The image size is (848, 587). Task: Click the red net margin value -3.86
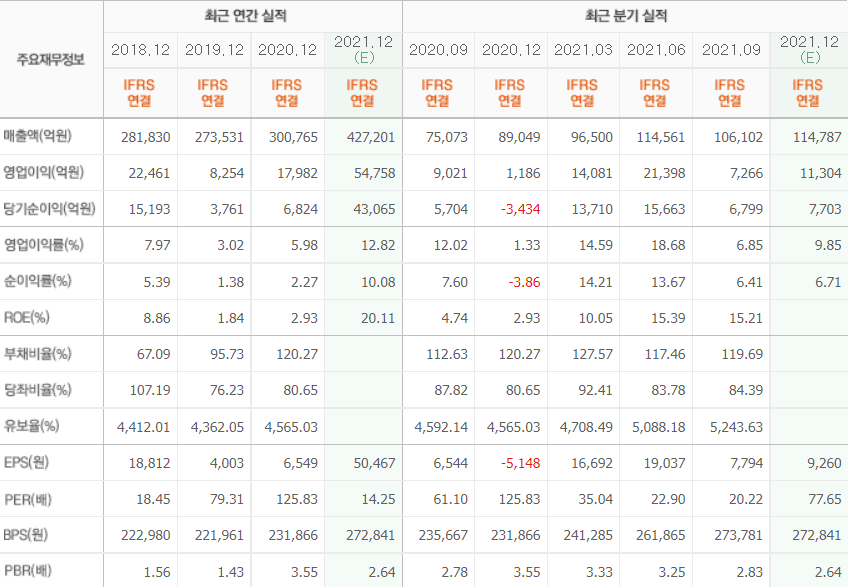525,282
